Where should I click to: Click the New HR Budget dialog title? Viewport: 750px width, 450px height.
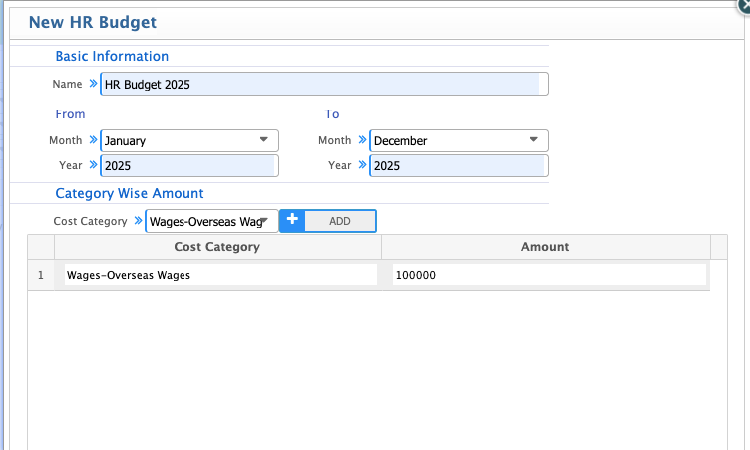coord(93,22)
